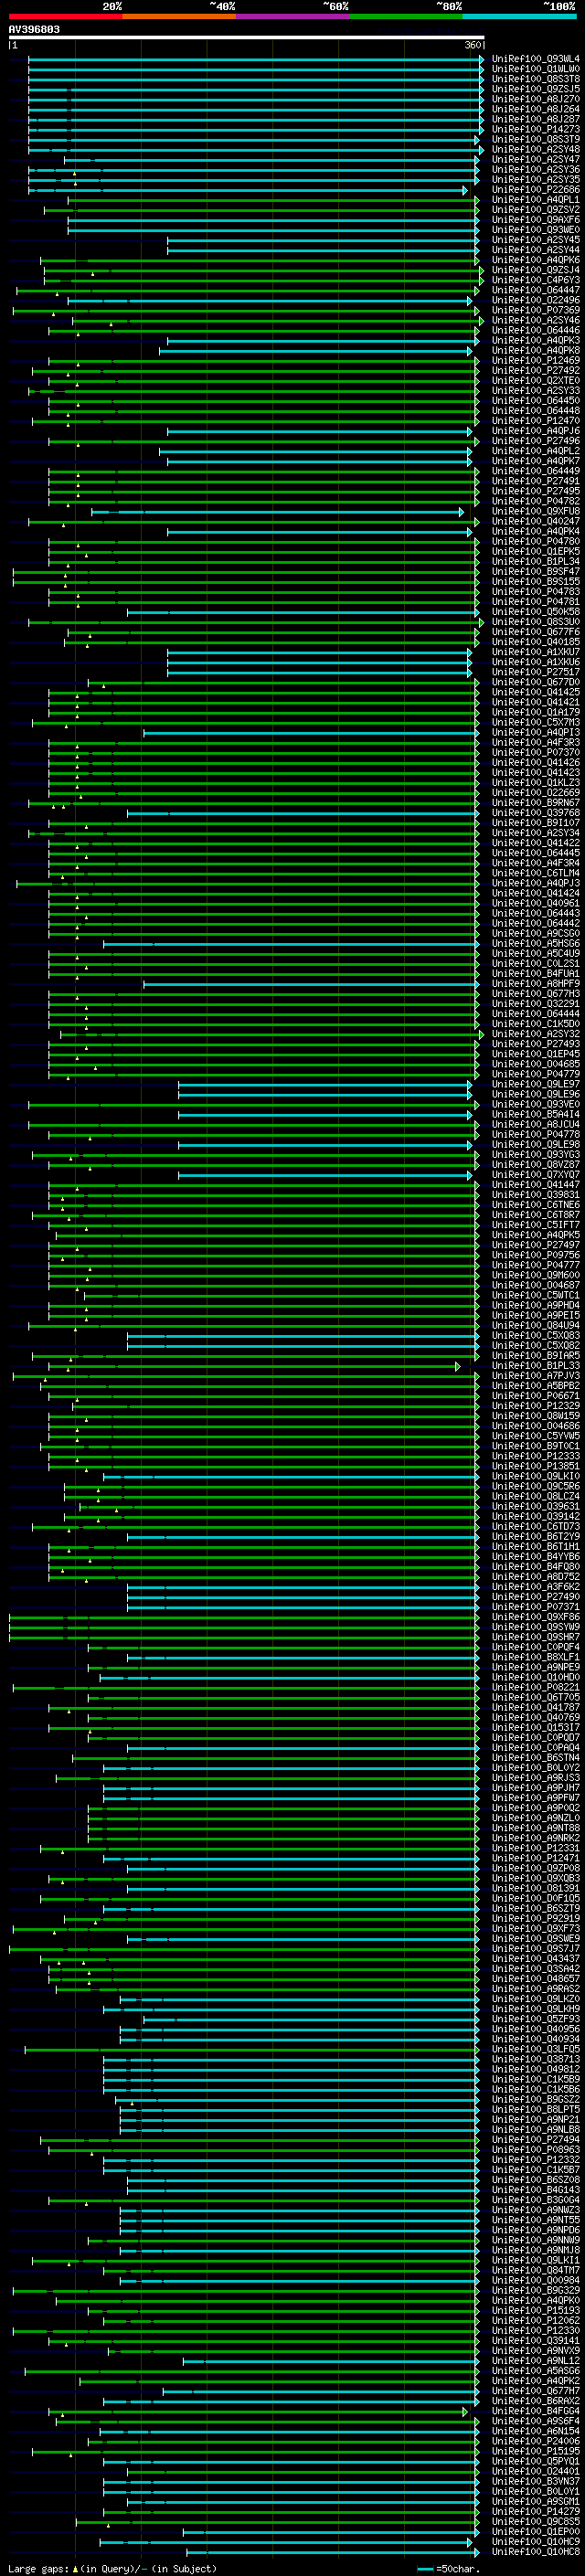The image size is (585, 2576).
Task: Select alignment label UniRef100_Q9AXF6
Action: coord(535,220)
